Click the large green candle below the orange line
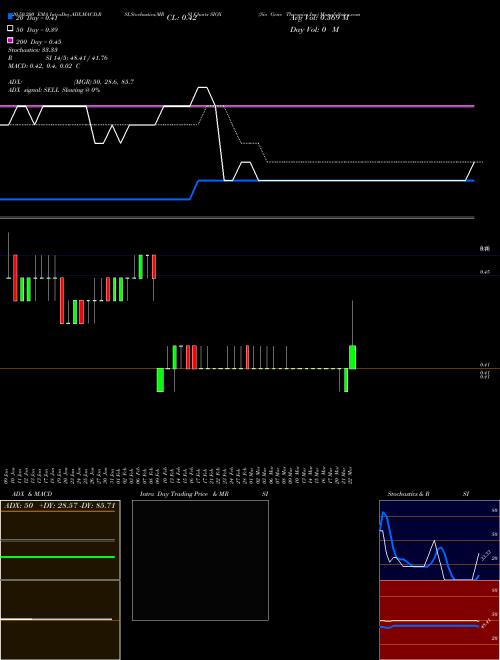This screenshot has height=660, width=500. 160,380
